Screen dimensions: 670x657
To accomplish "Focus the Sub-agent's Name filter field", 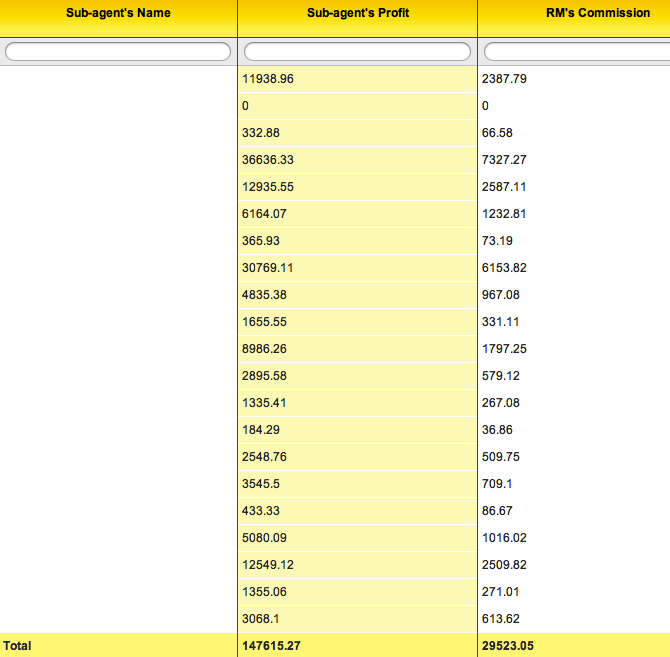I will (x=118, y=51).
